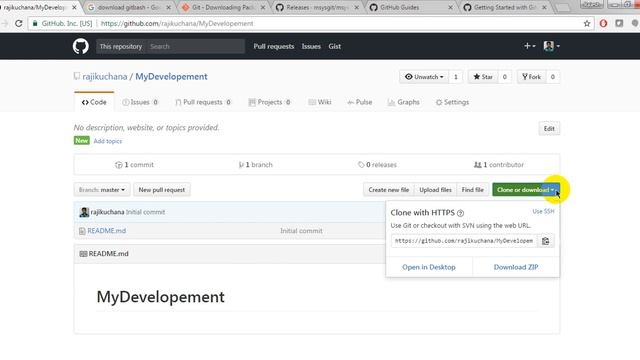Click the Initial commit message beside rajikuchana

click(145, 212)
